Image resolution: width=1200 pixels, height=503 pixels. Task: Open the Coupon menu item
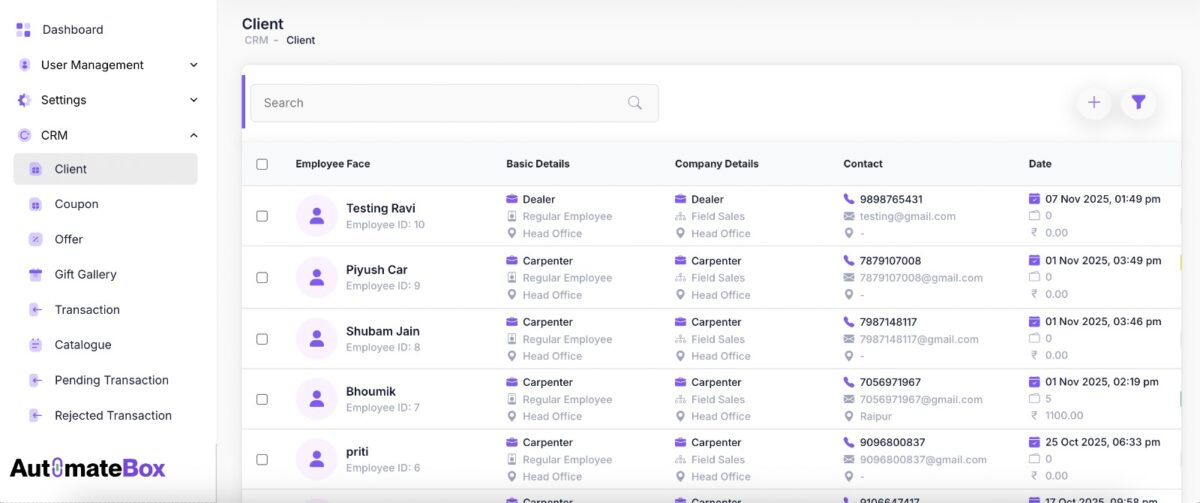click(x=76, y=204)
